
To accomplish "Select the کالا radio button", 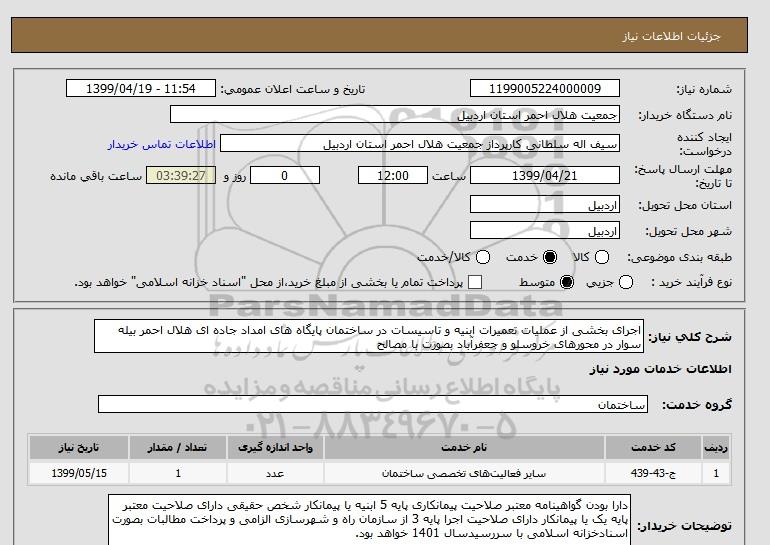I will [602, 257].
